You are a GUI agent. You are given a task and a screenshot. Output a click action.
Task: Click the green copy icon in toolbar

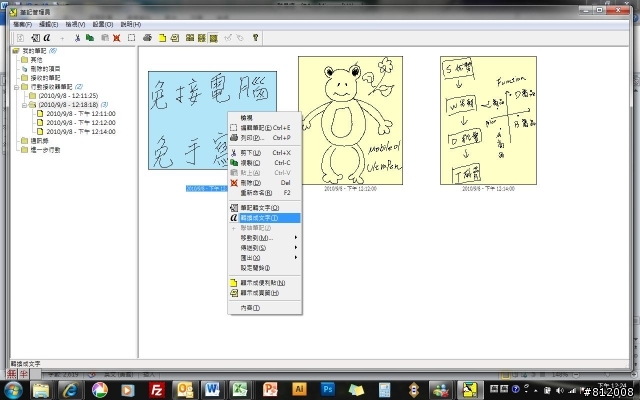[x=90, y=38]
